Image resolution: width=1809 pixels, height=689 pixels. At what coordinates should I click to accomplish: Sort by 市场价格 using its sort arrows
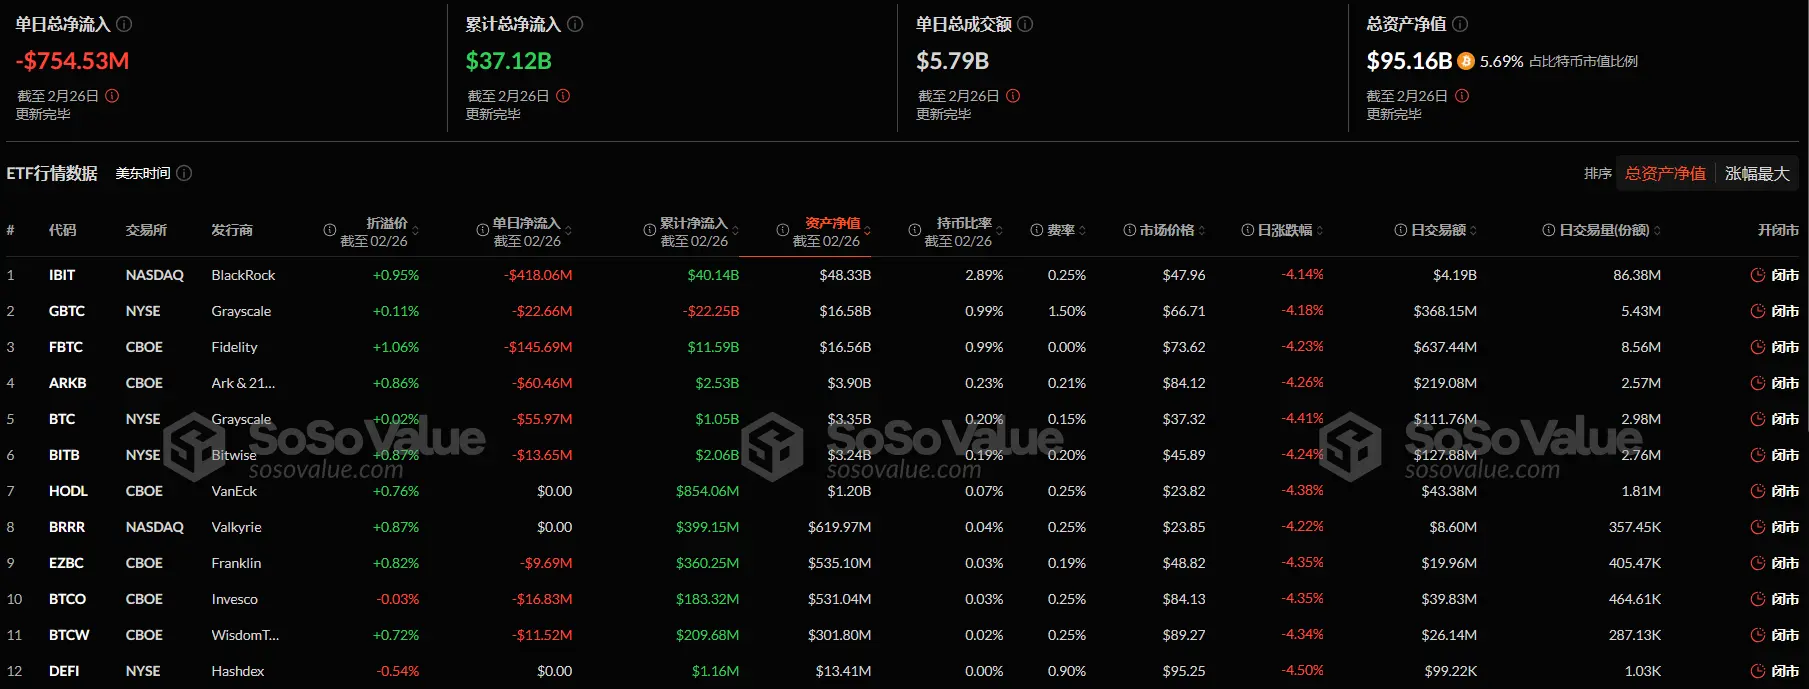tap(1201, 231)
